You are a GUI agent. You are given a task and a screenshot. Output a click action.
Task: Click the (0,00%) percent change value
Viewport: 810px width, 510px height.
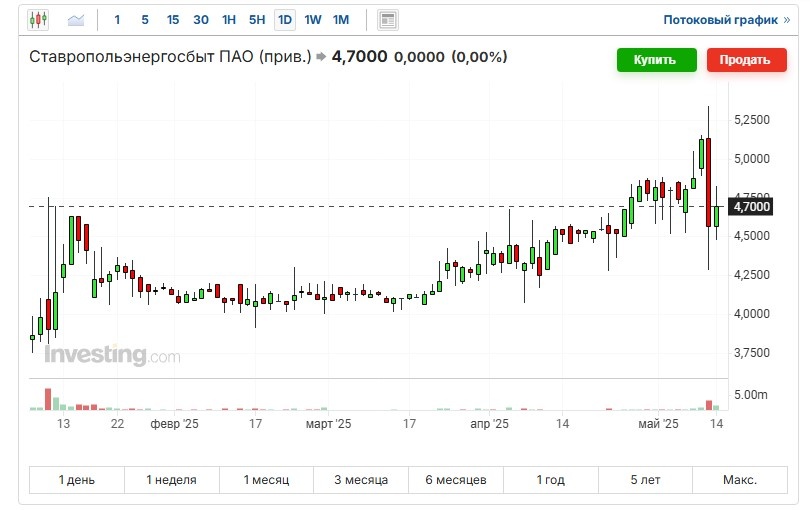click(479, 57)
